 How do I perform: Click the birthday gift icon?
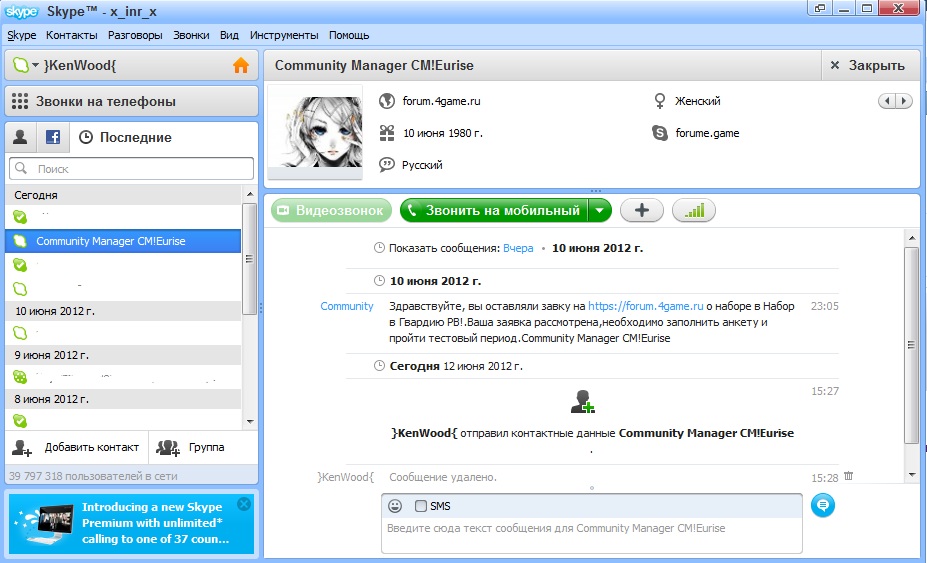click(387, 133)
